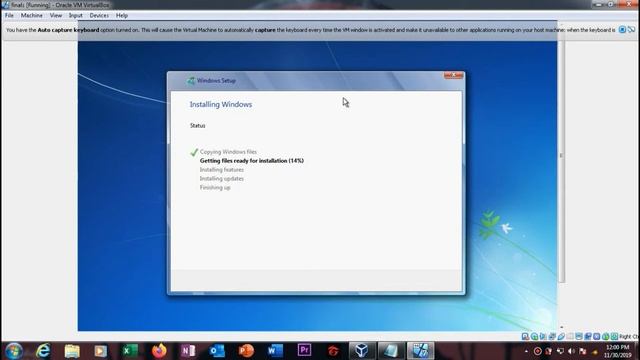Screen dimensions: 640x360
Task: Open the volume speaker tray icon
Action: (571, 351)
